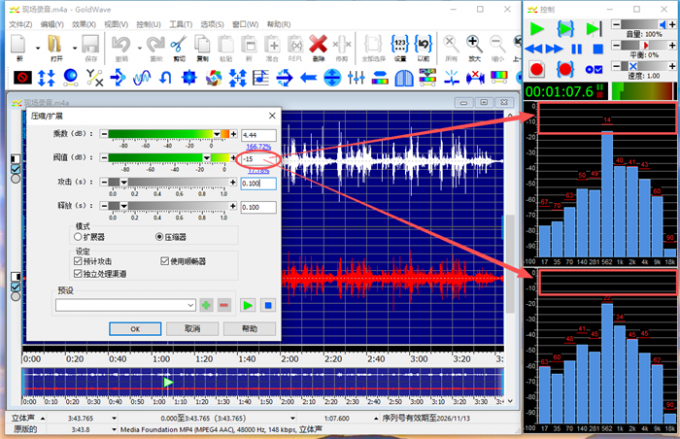This screenshot has width=680, height=439.
Task: Expand the 预设 preset dropdown list
Action: coord(190,304)
